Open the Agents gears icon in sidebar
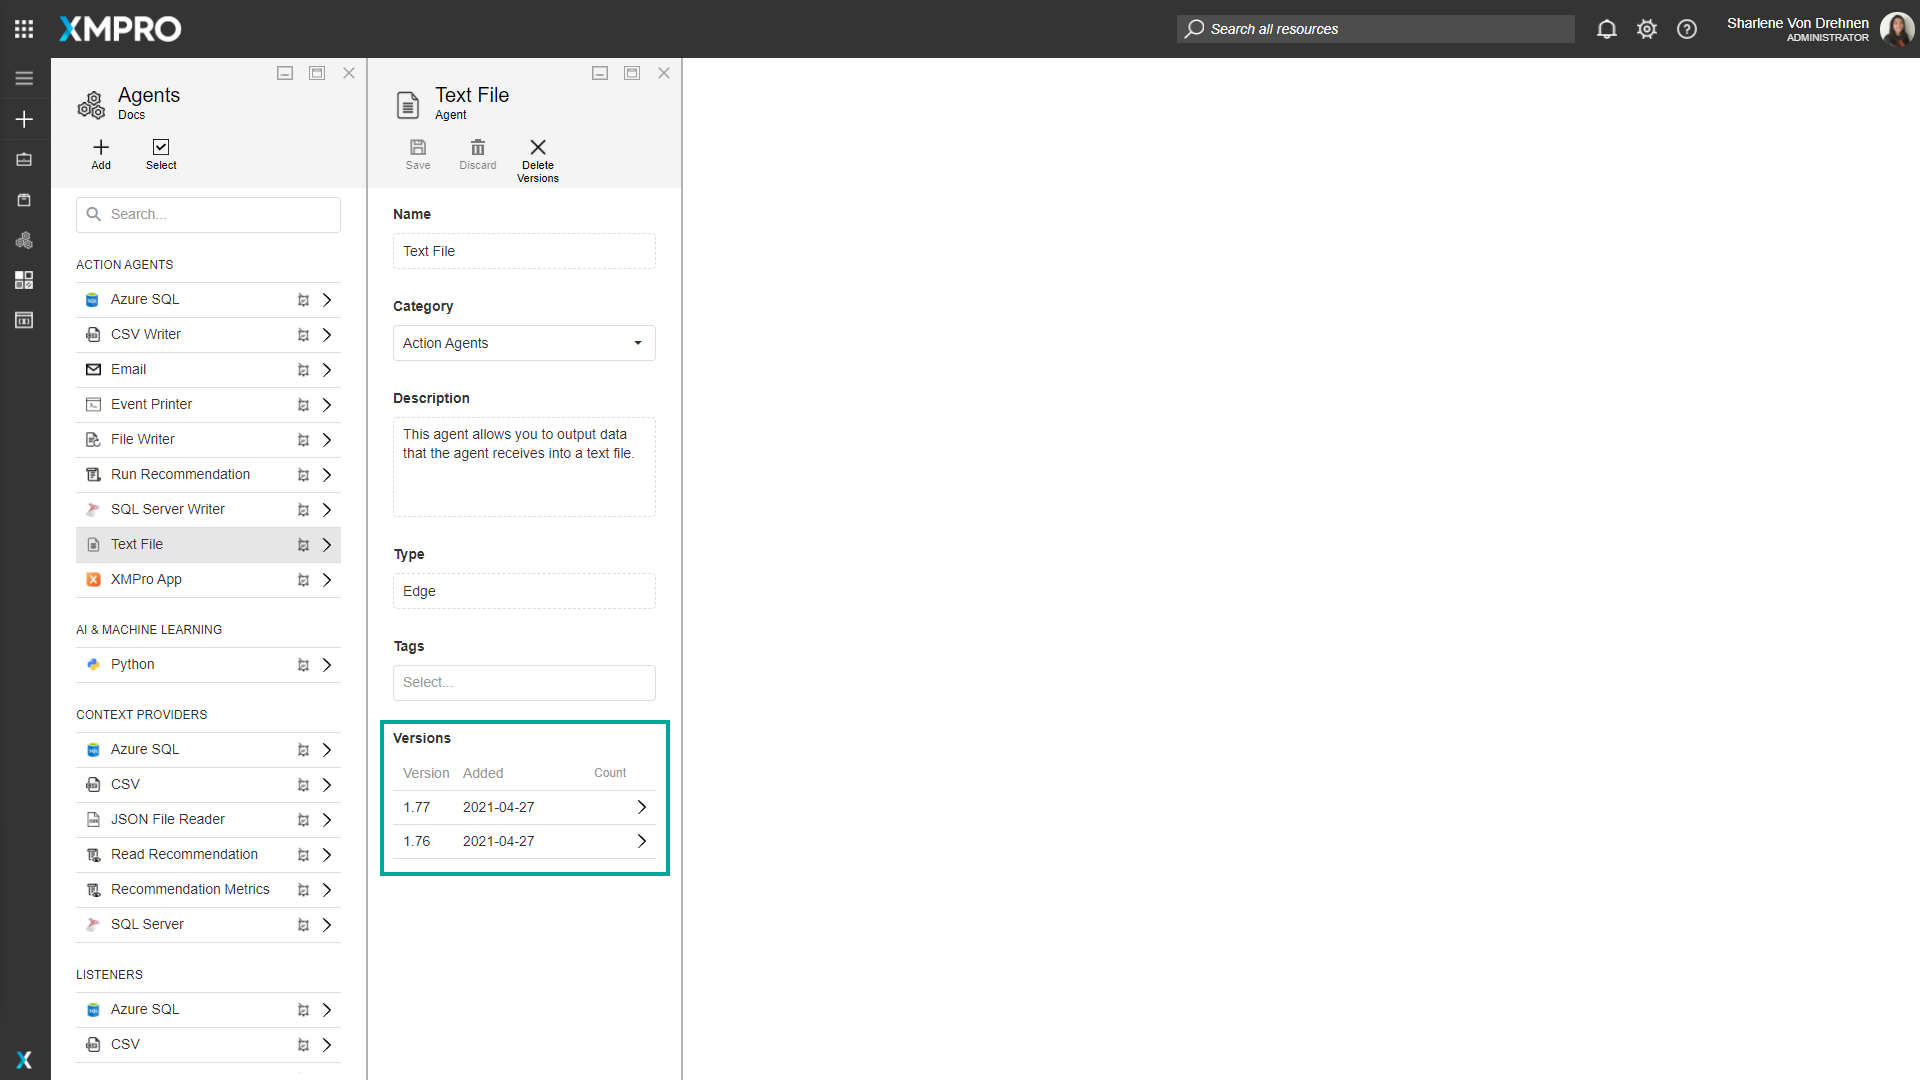1920x1080 pixels. pos(91,104)
